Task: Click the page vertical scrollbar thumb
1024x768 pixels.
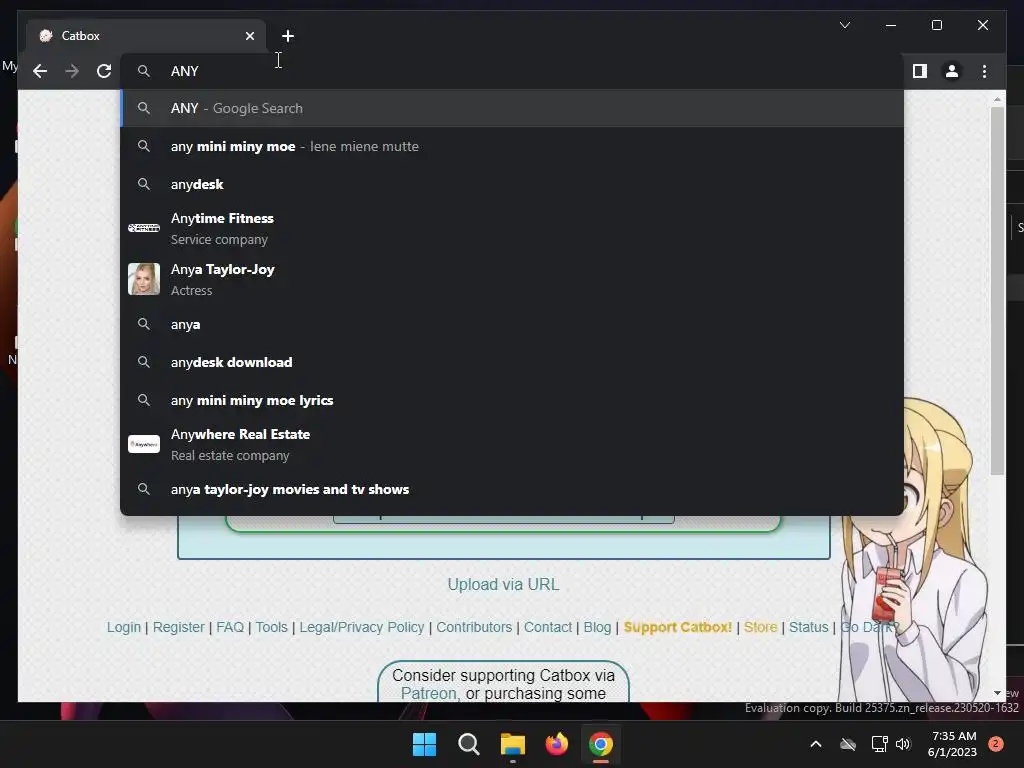Action: coord(997,291)
